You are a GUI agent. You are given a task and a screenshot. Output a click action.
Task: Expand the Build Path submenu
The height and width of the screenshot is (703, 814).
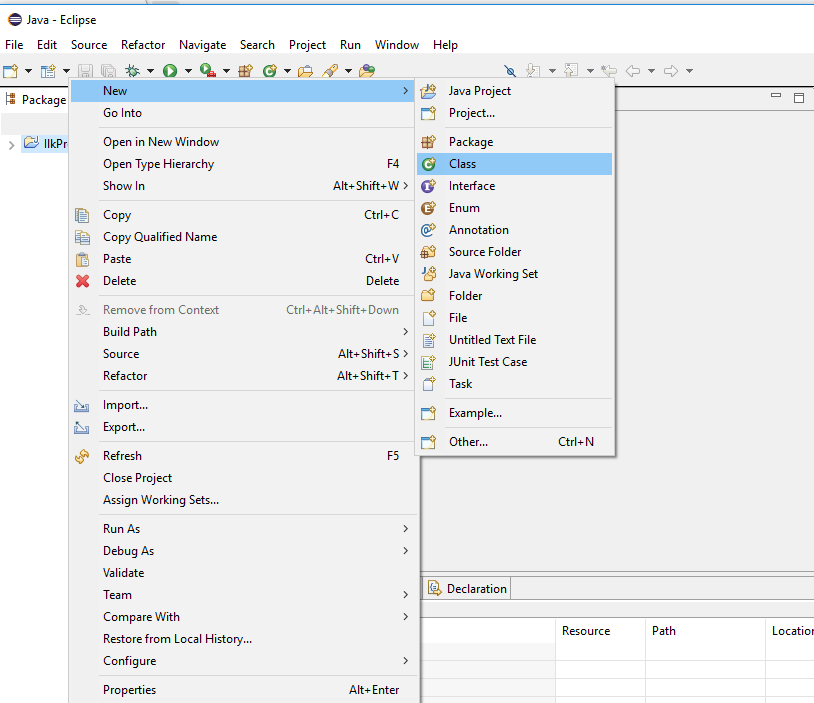(x=243, y=332)
